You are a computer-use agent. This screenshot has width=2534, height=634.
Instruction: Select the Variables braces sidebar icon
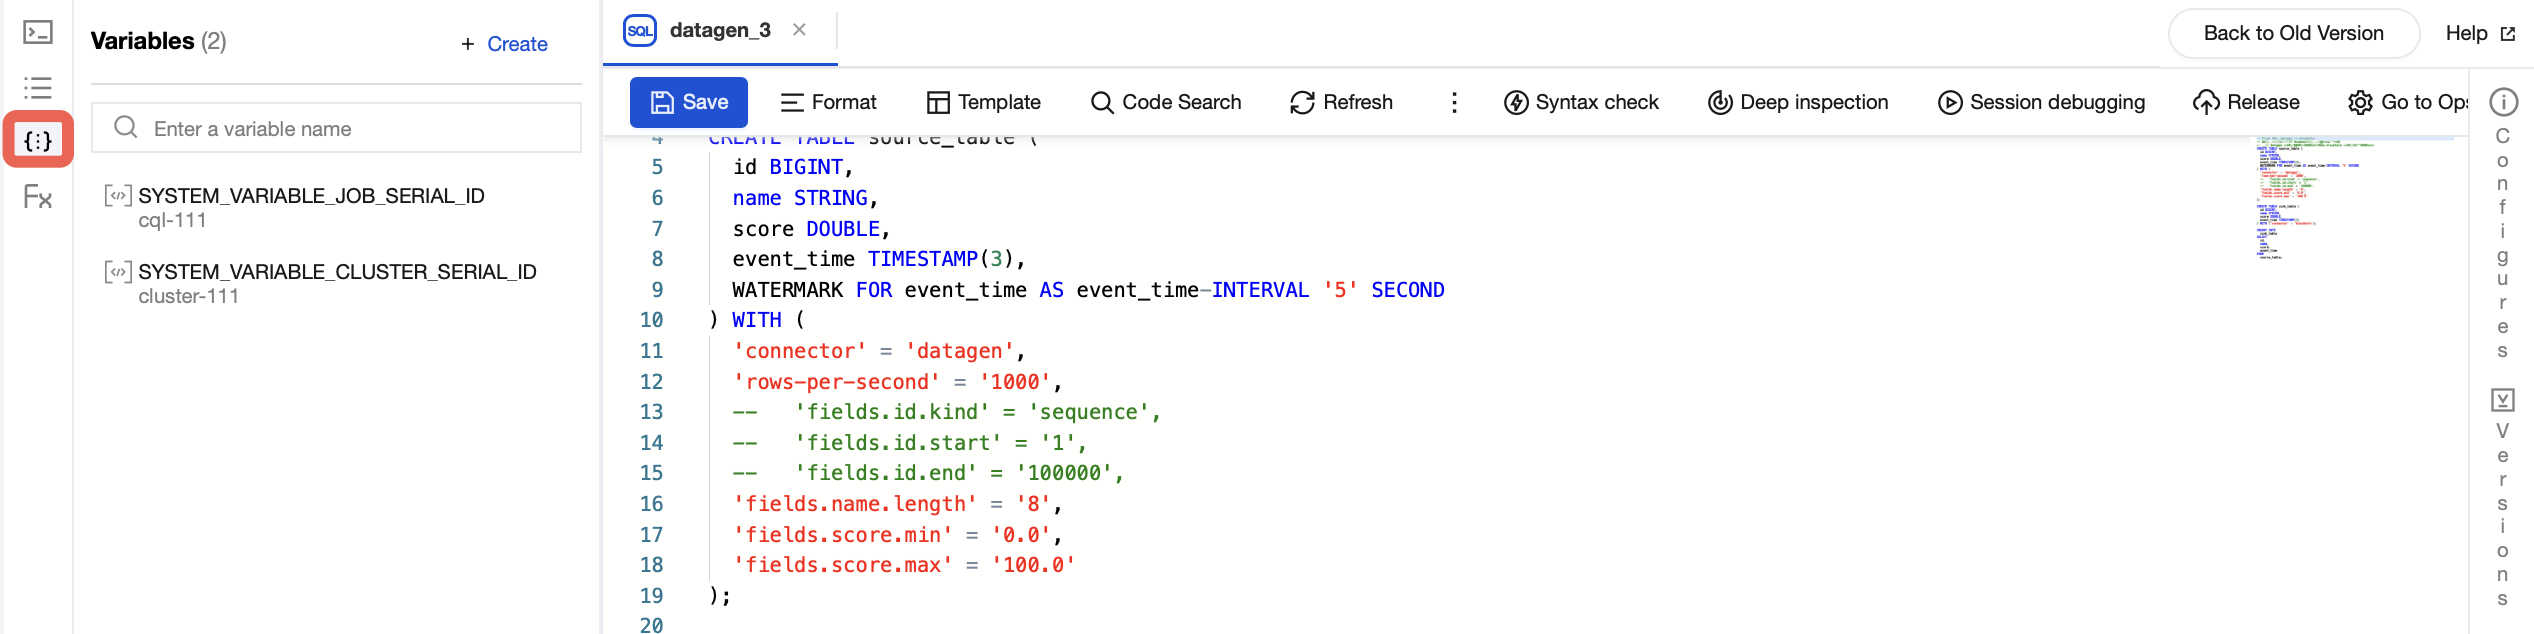[x=38, y=140]
